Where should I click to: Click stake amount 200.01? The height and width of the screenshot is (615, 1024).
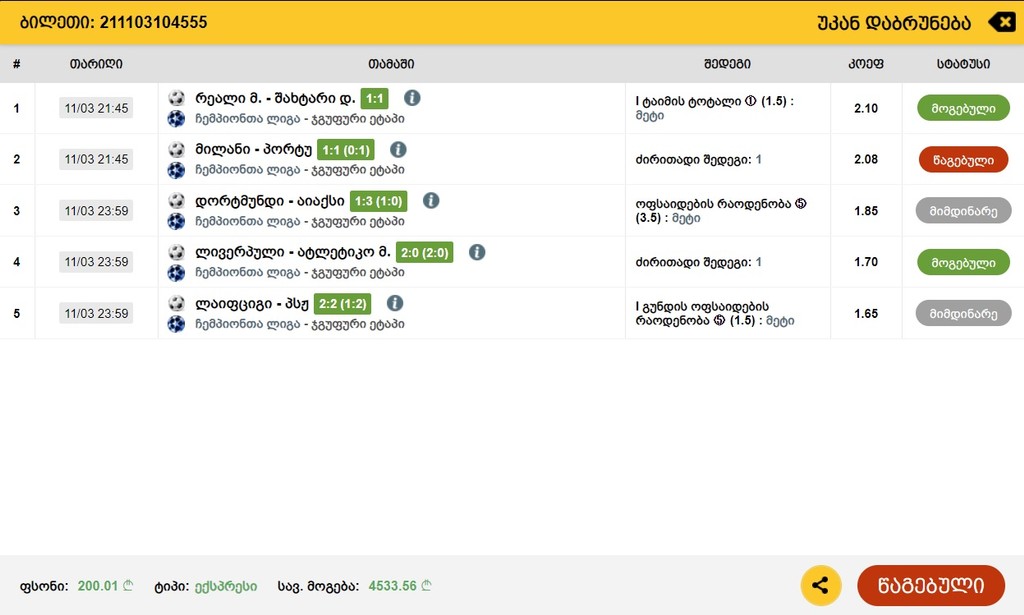click(x=98, y=586)
